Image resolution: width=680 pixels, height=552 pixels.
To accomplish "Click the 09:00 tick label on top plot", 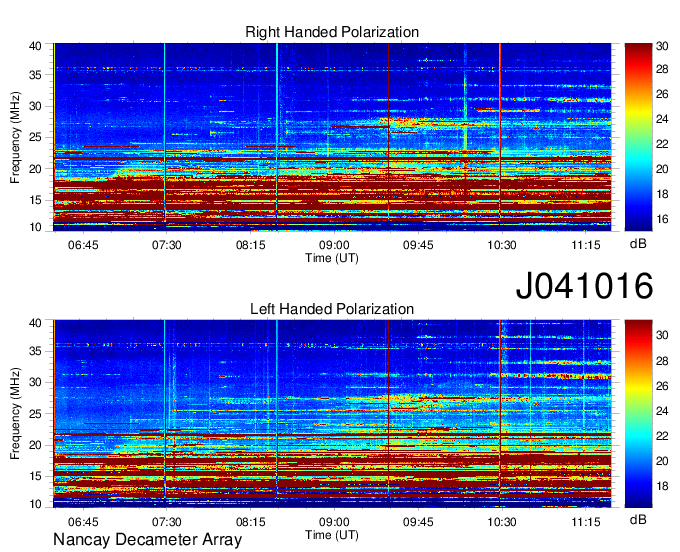I will [x=334, y=245].
